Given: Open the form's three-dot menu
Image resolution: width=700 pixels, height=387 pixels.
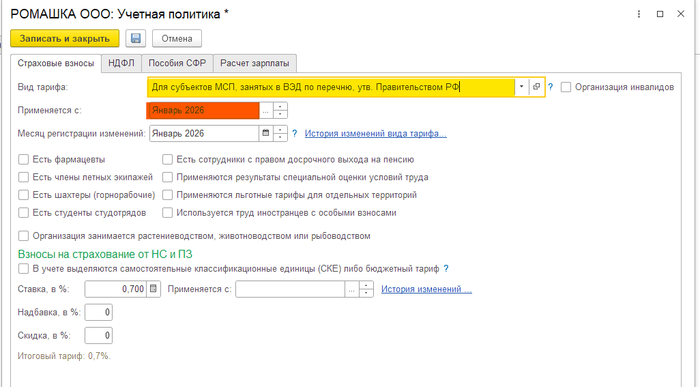Looking at the screenshot, I should pos(639,14).
